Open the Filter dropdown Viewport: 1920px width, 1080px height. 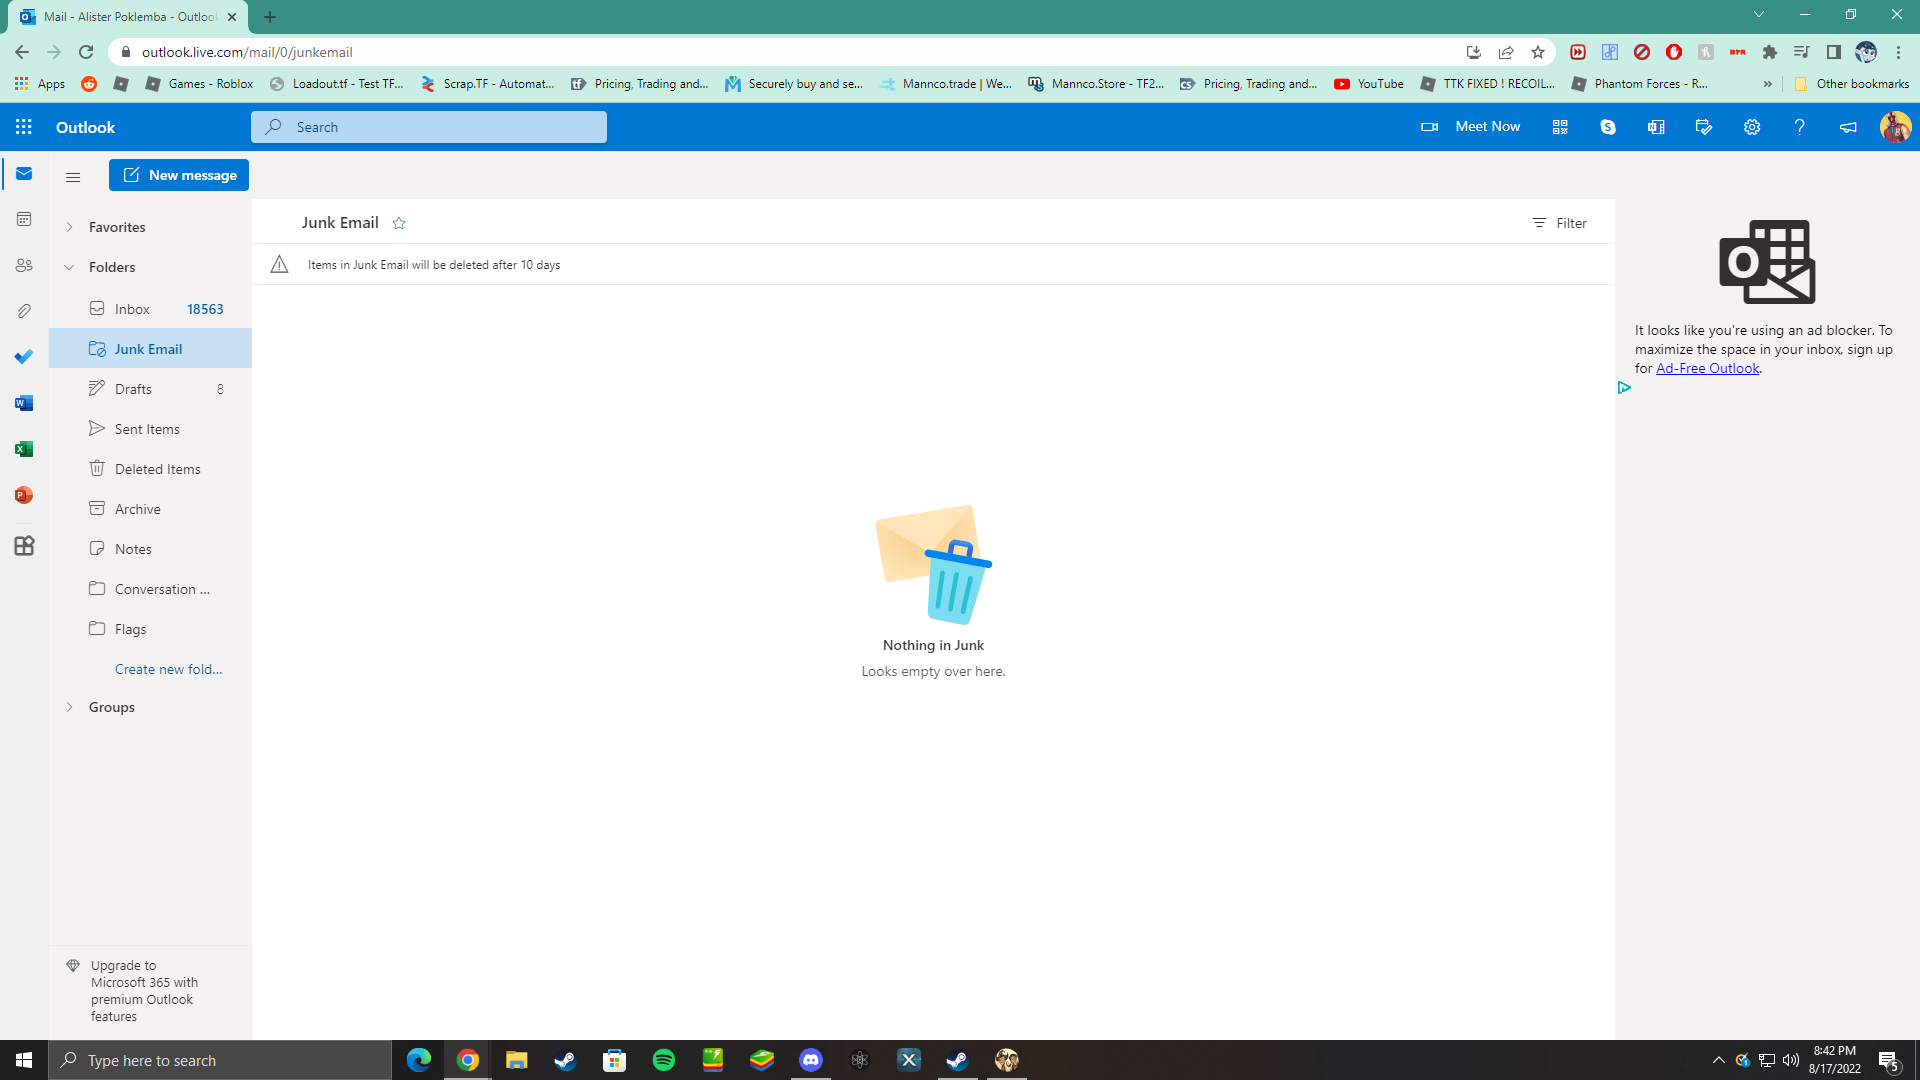pyautogui.click(x=1559, y=223)
